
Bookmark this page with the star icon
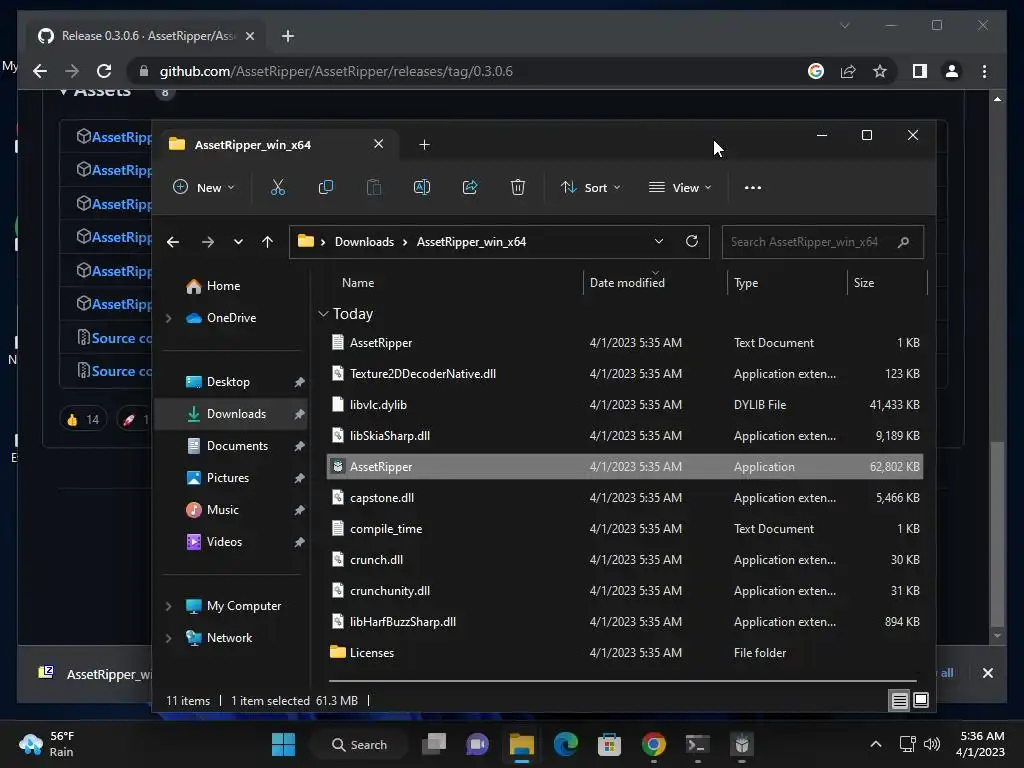click(880, 71)
